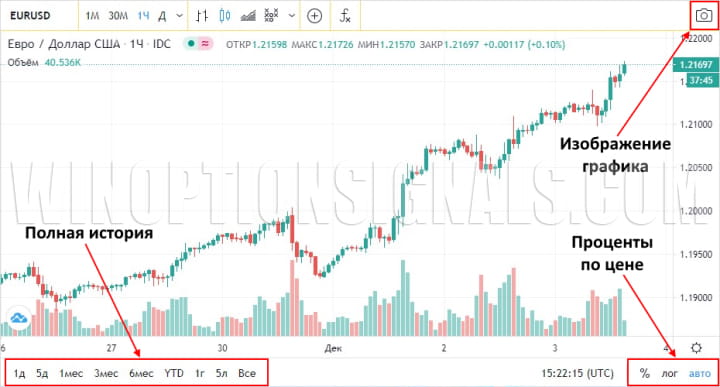Take chart snapshot with camera icon
The width and height of the screenshot is (720, 387).
[x=703, y=16]
